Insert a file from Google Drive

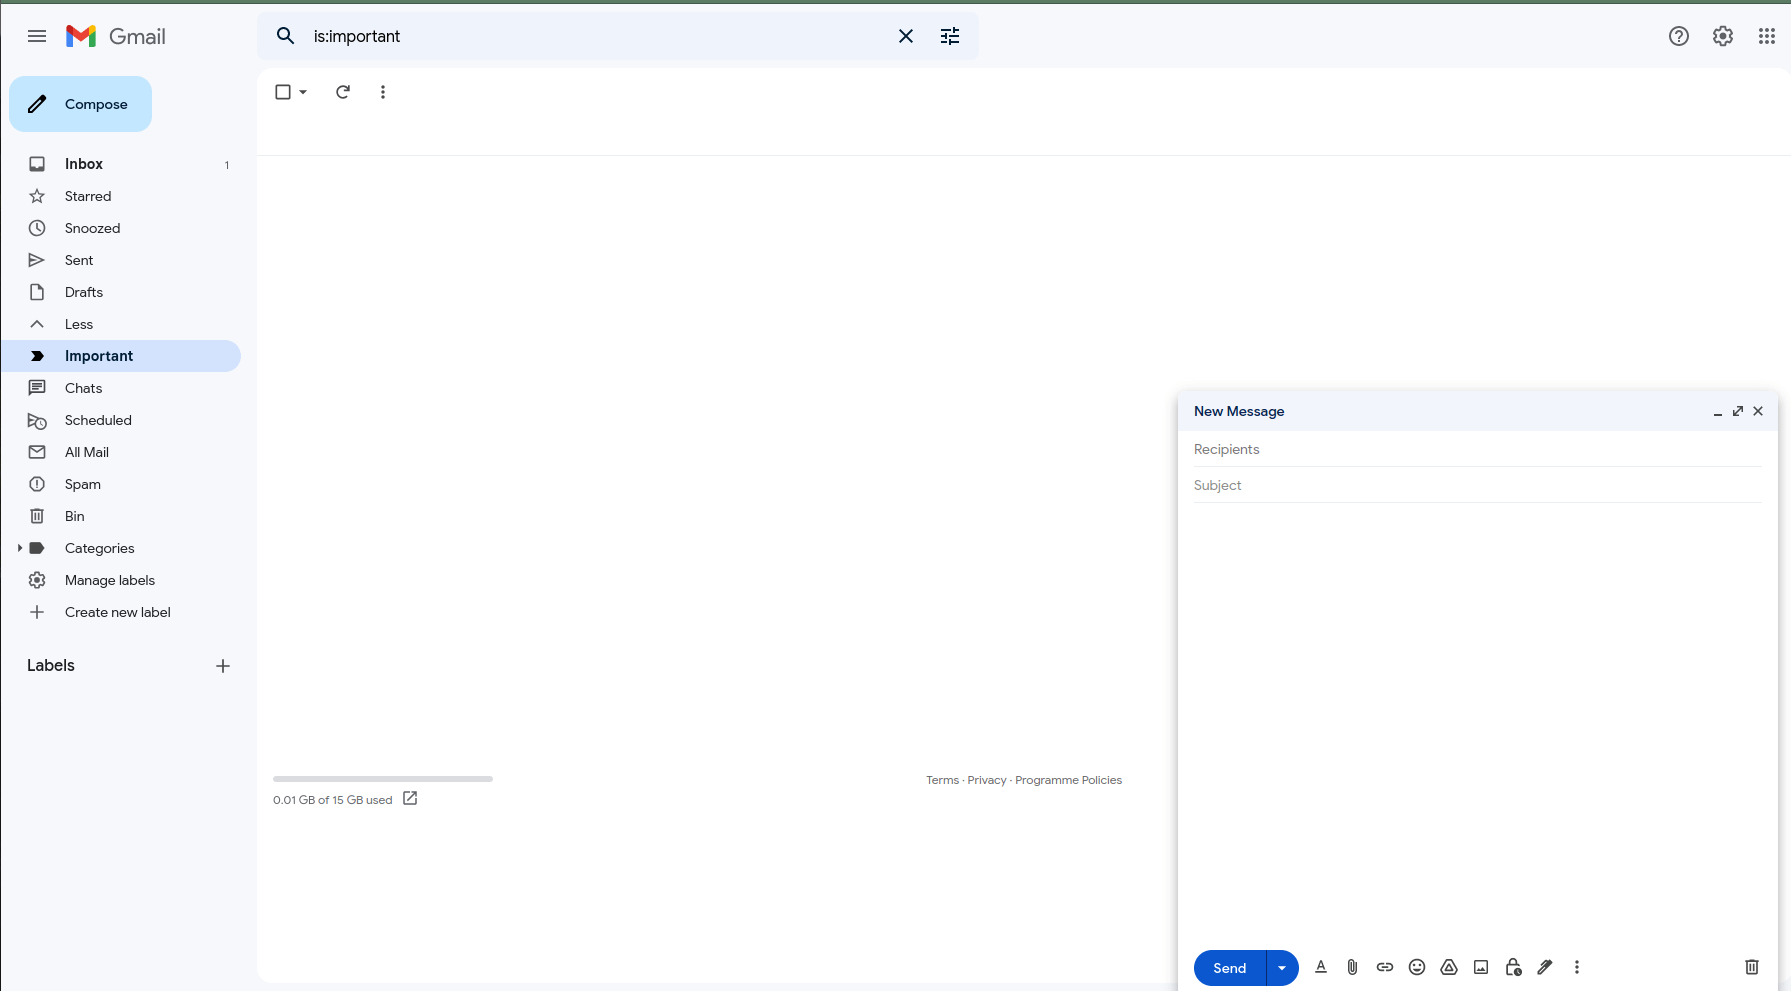click(x=1448, y=967)
